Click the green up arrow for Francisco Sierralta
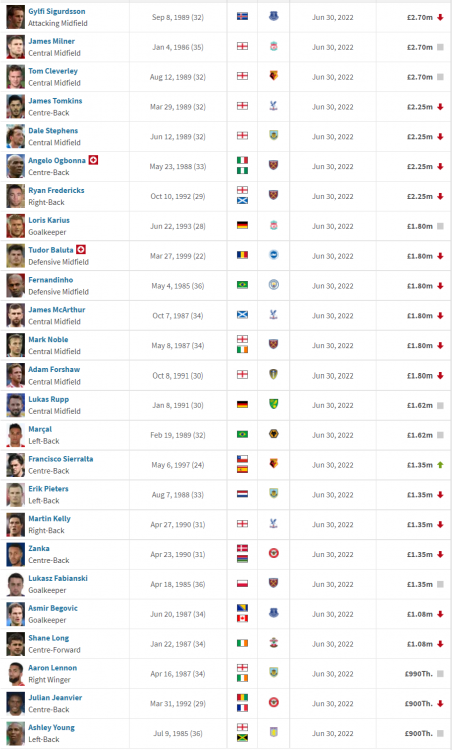 pos(441,465)
